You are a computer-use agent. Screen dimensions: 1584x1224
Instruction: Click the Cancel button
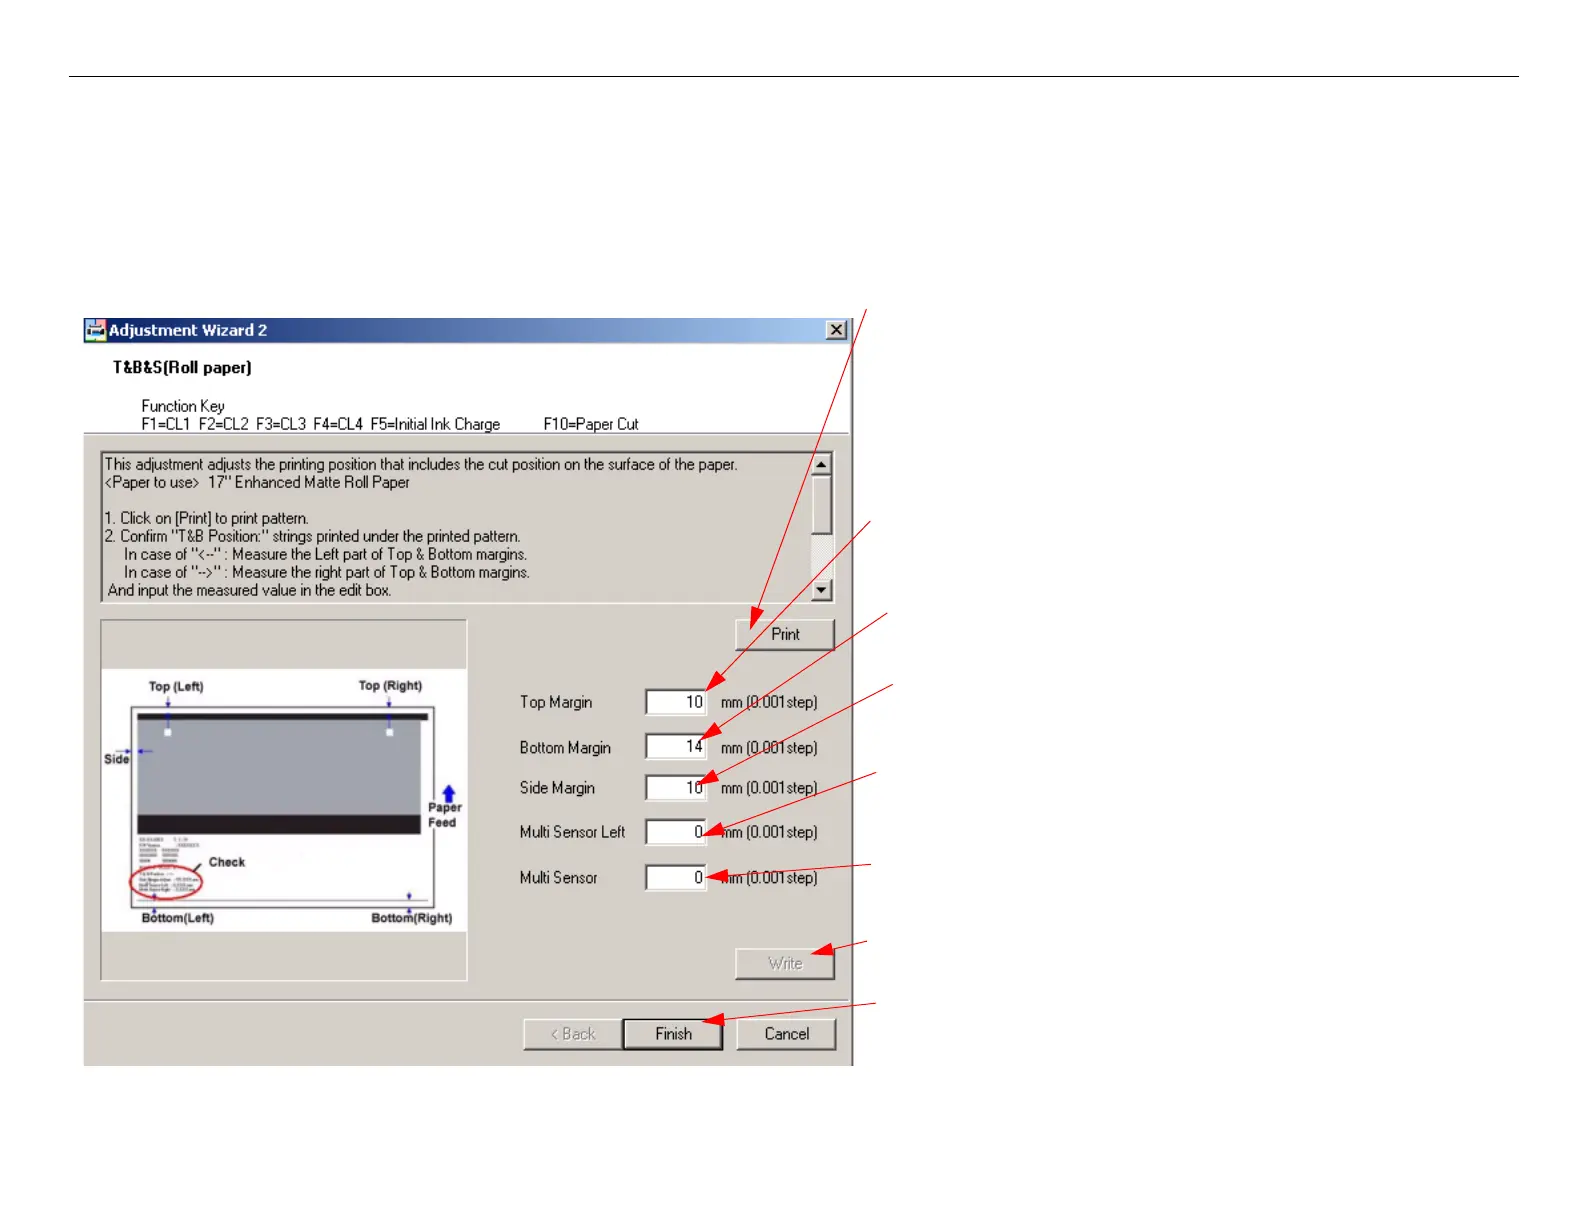[x=786, y=1034]
